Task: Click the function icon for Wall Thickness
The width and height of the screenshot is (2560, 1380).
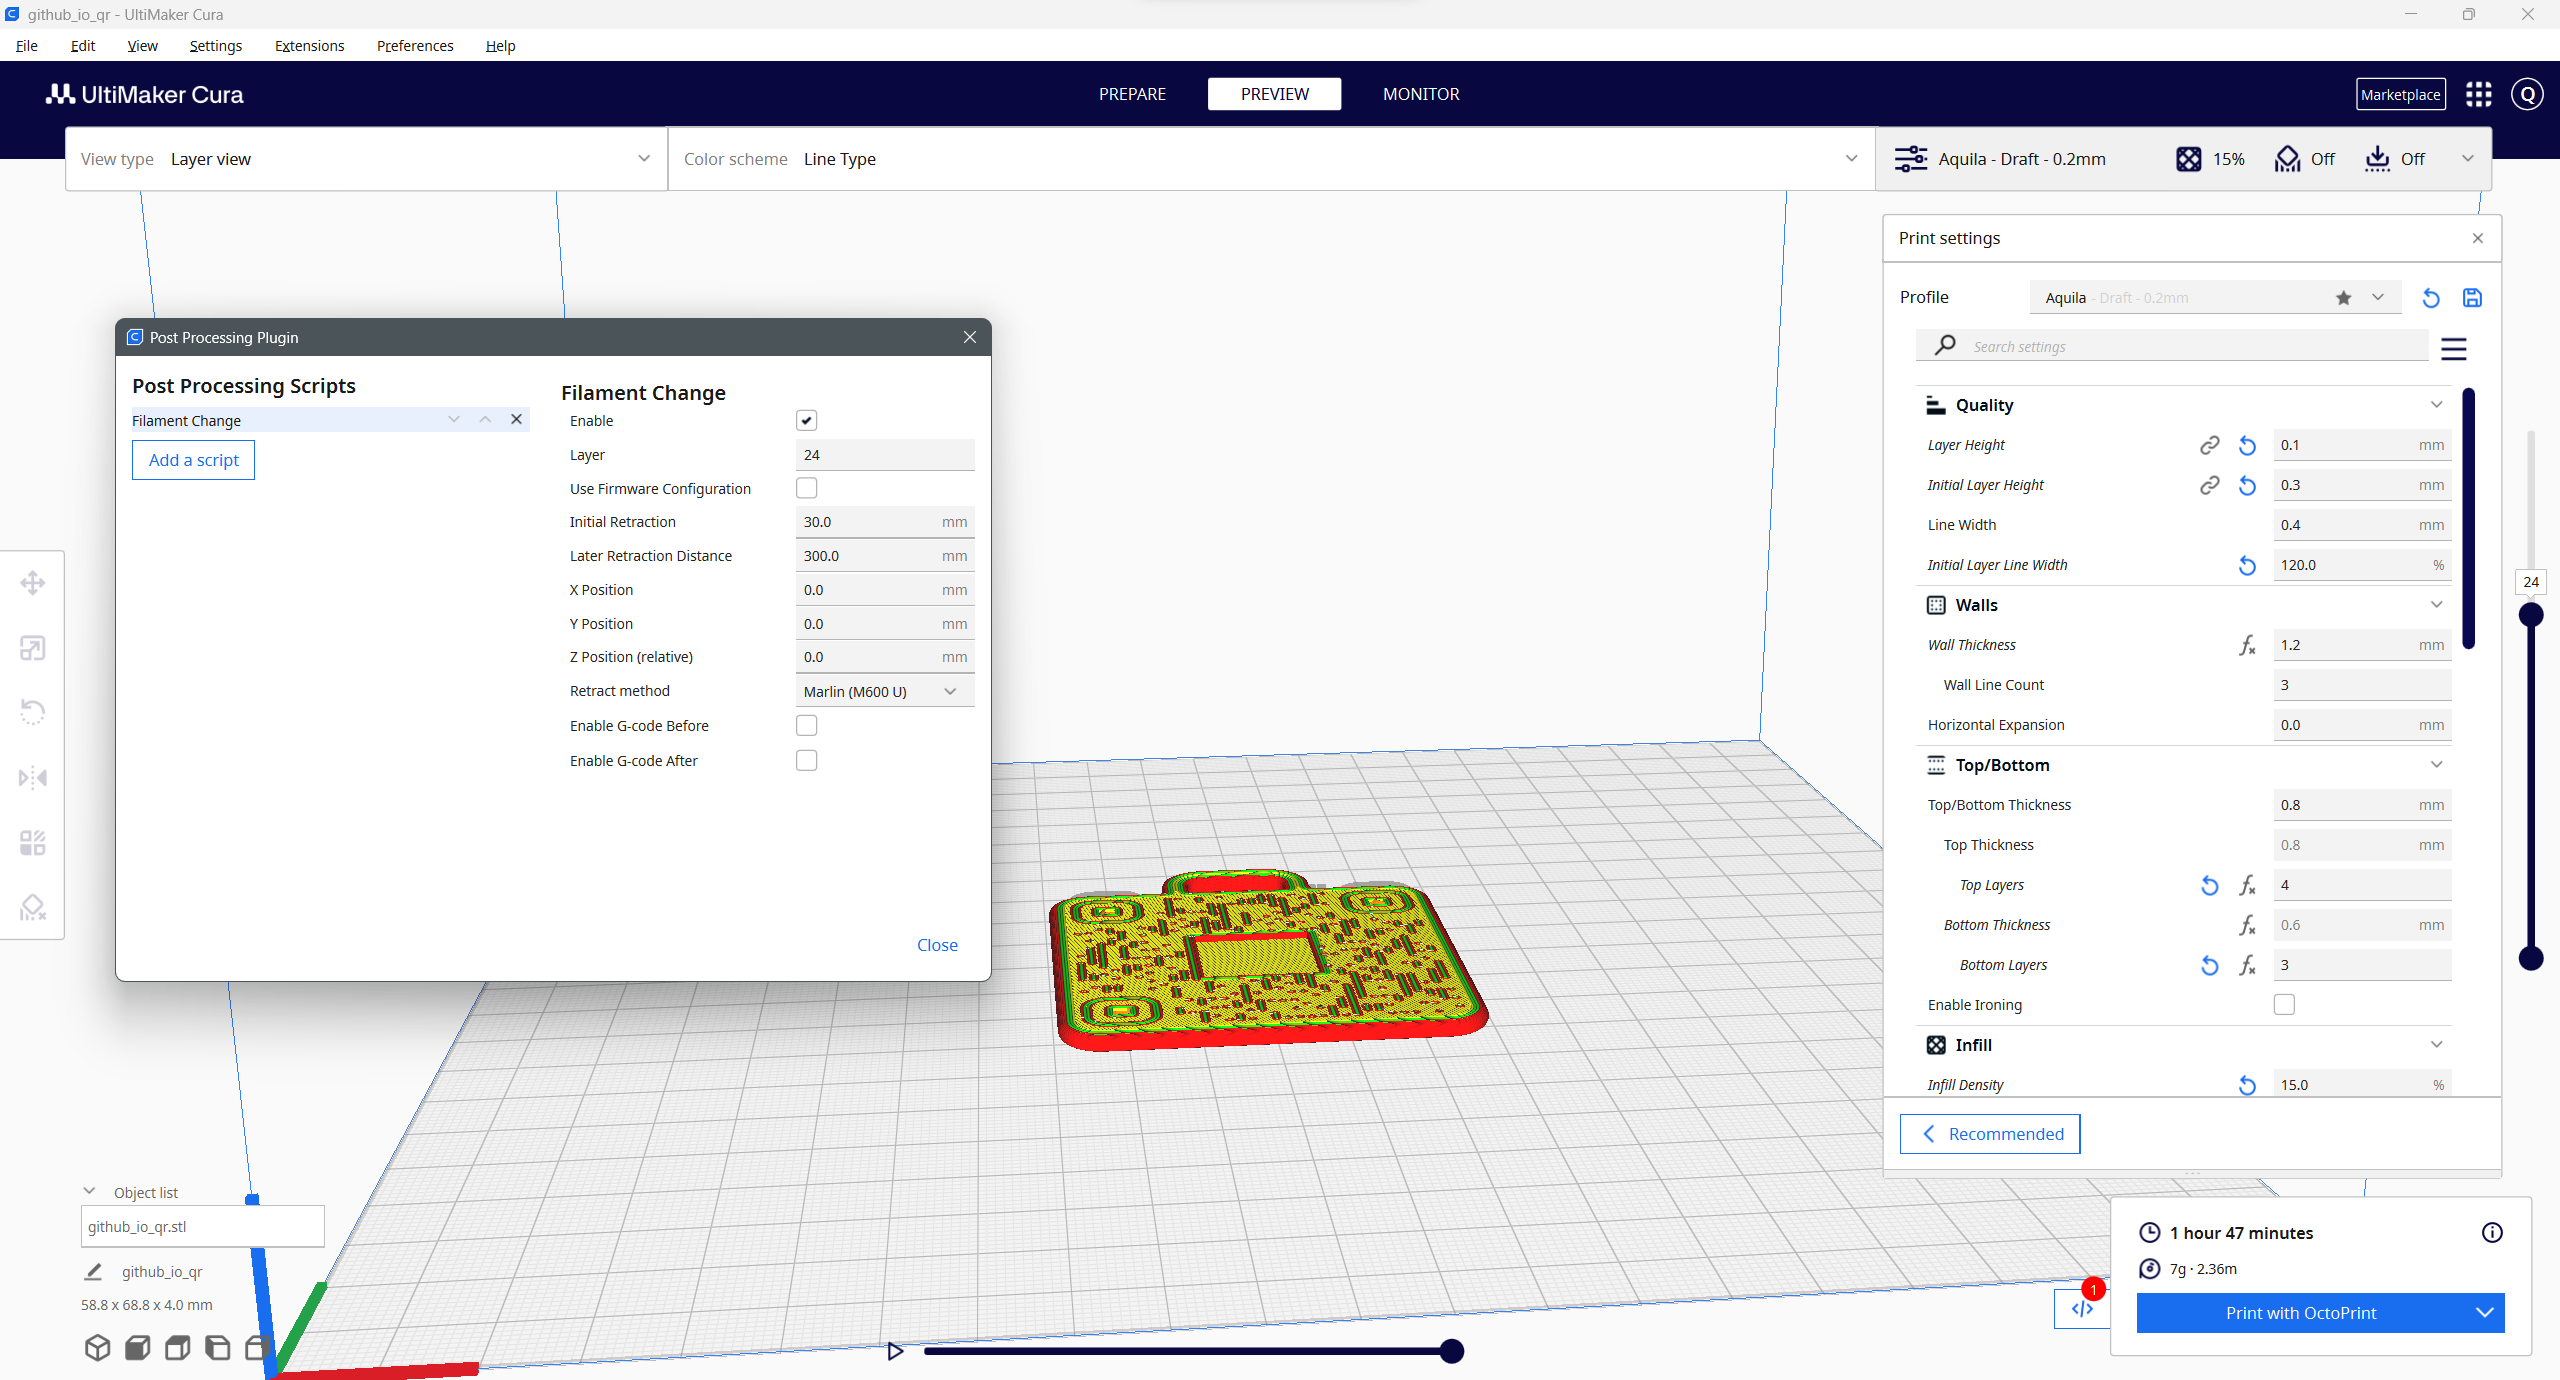Action: pyautogui.click(x=2247, y=645)
